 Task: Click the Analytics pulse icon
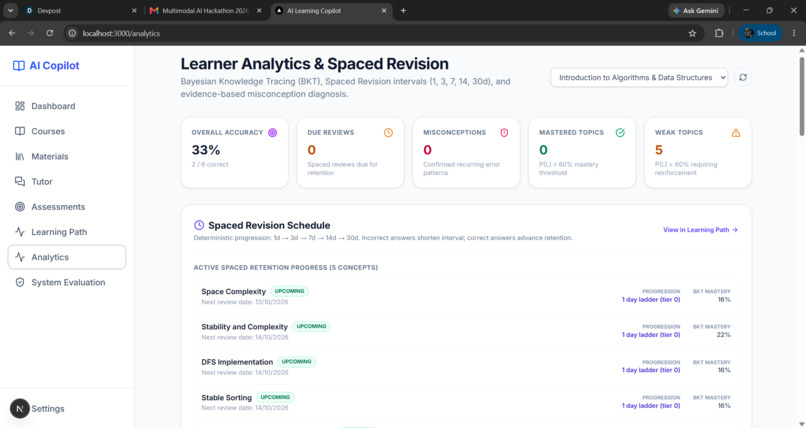point(20,257)
